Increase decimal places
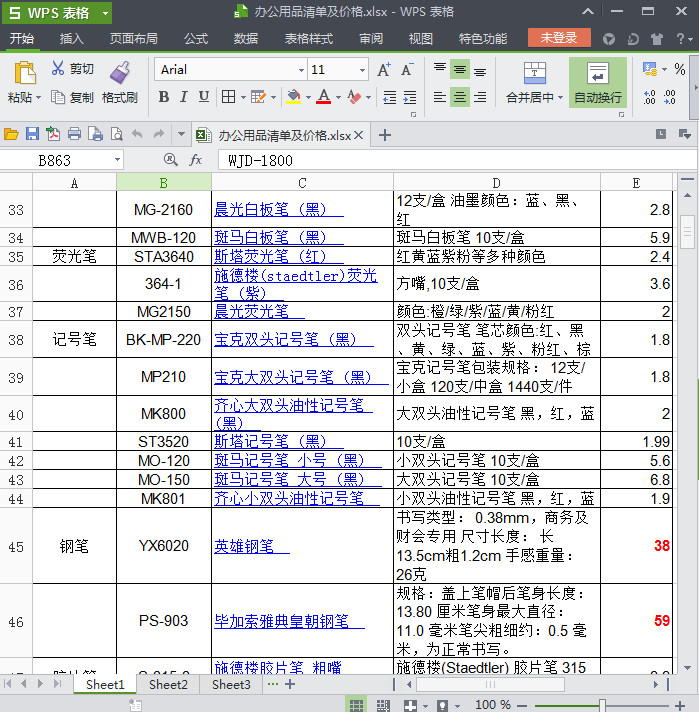The height and width of the screenshot is (712, 699). click(x=649, y=97)
